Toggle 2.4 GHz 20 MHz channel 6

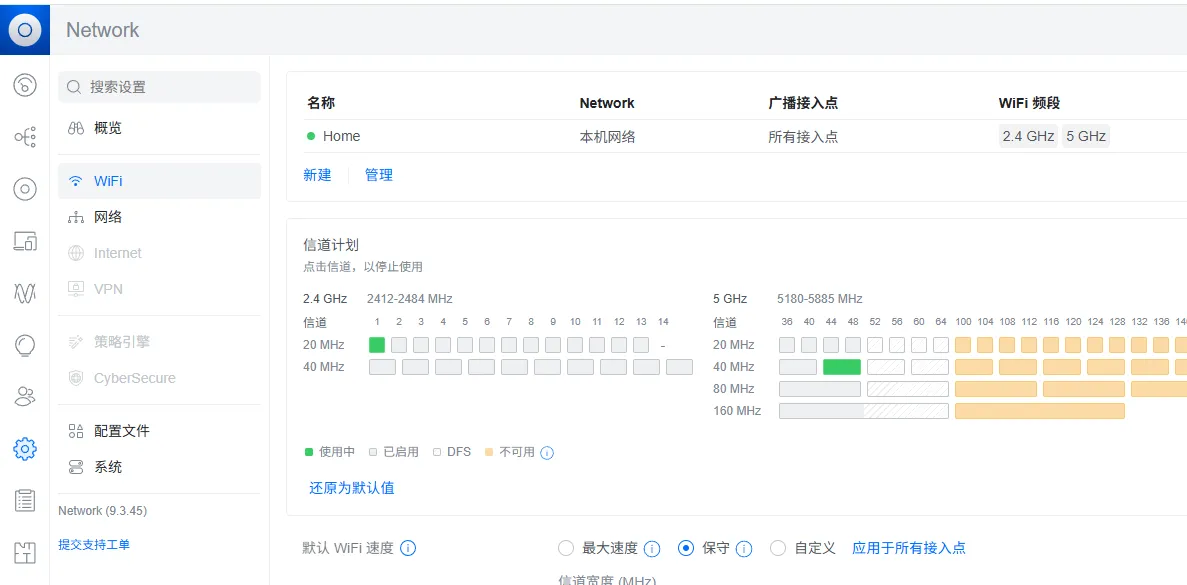(x=487, y=345)
